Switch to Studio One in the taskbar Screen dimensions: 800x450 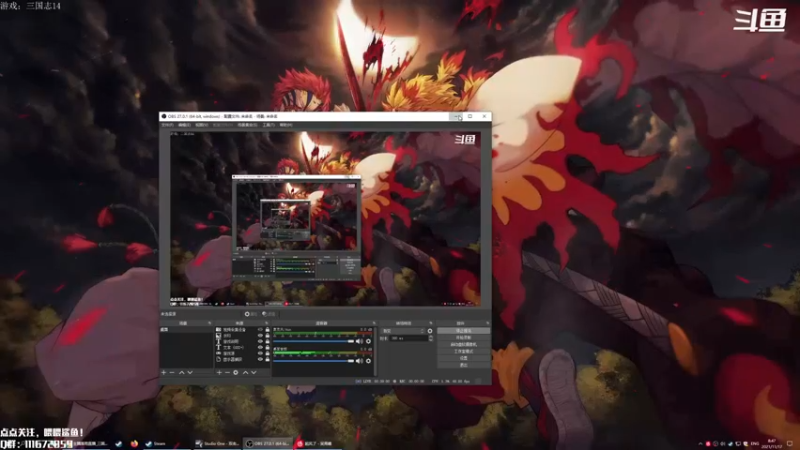click(x=218, y=443)
